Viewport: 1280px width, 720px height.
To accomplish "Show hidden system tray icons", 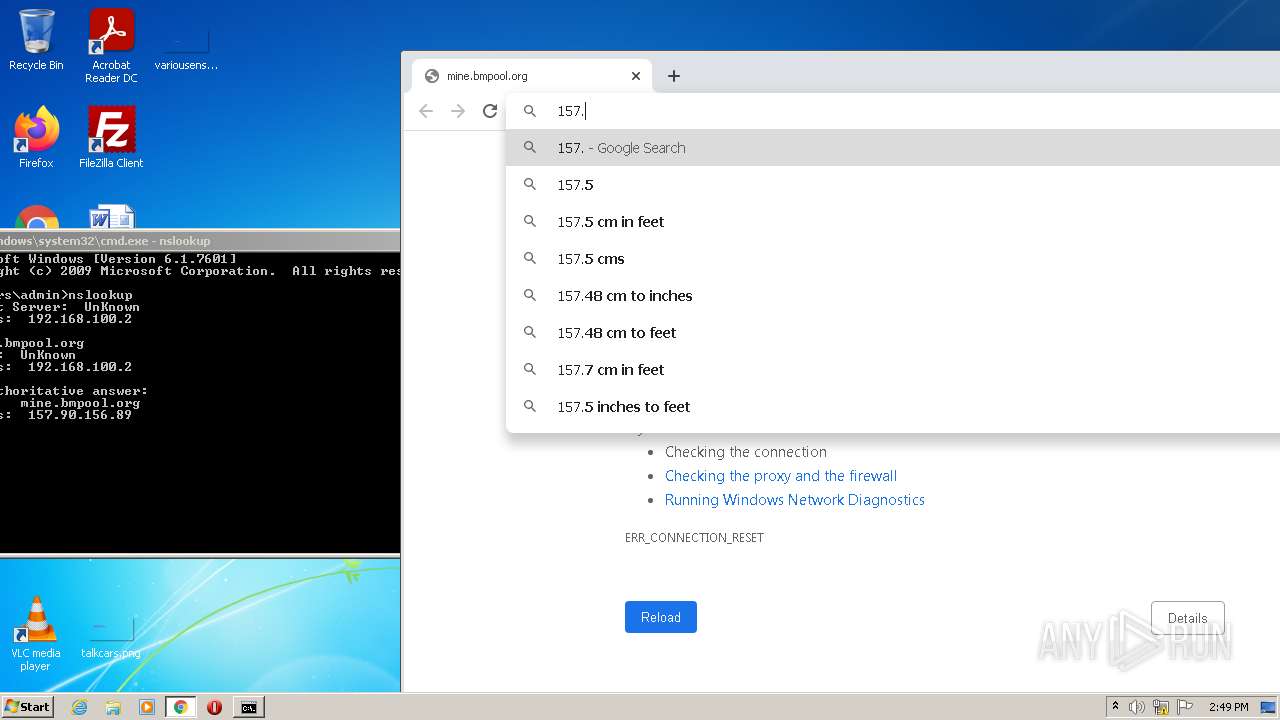I will (x=1115, y=707).
